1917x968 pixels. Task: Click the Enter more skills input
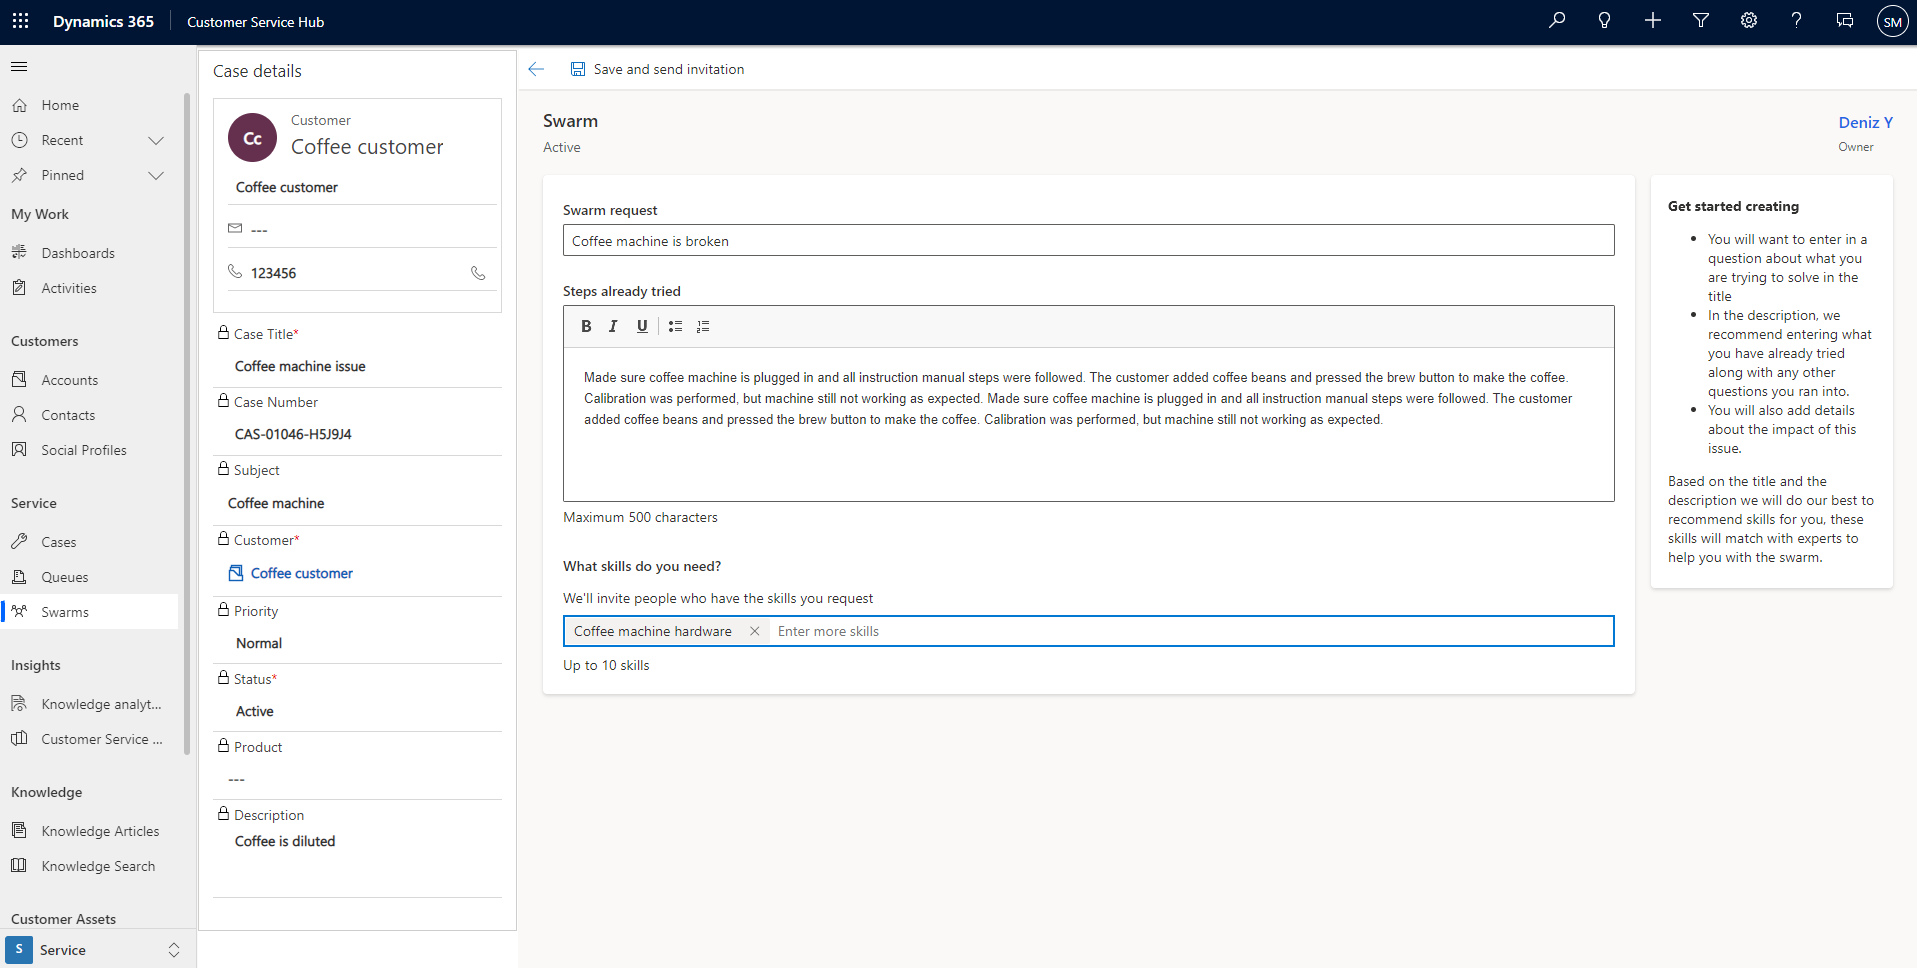1190,631
